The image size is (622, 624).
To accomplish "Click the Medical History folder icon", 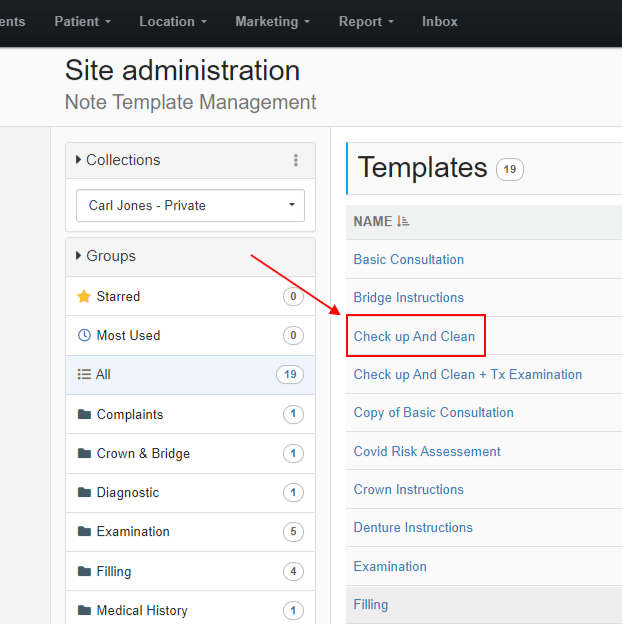I will pos(84,610).
